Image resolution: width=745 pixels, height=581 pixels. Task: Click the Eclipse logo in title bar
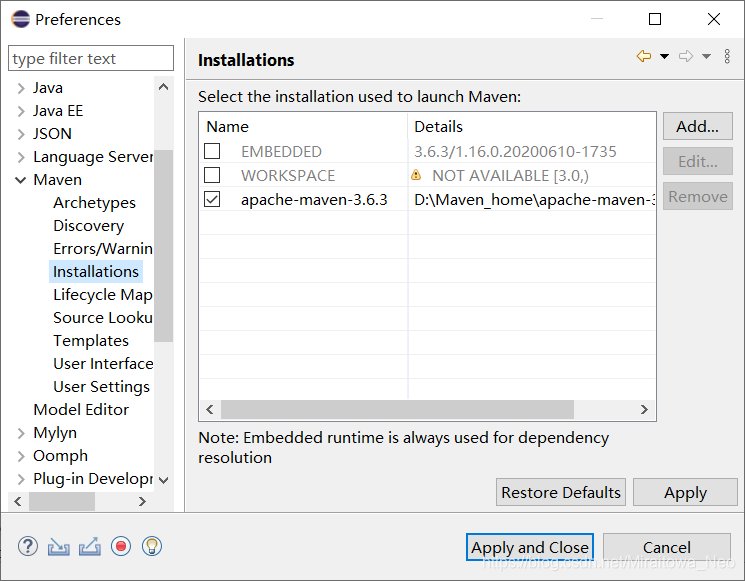click(20, 19)
